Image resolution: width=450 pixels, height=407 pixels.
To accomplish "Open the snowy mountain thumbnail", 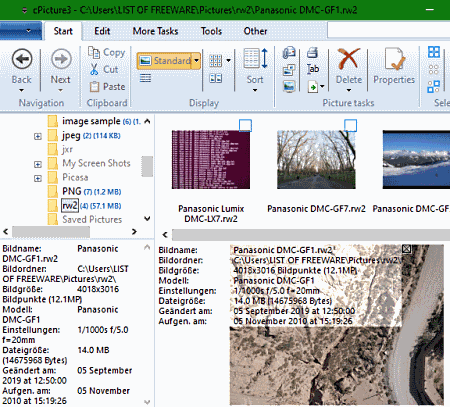I will point(416,160).
